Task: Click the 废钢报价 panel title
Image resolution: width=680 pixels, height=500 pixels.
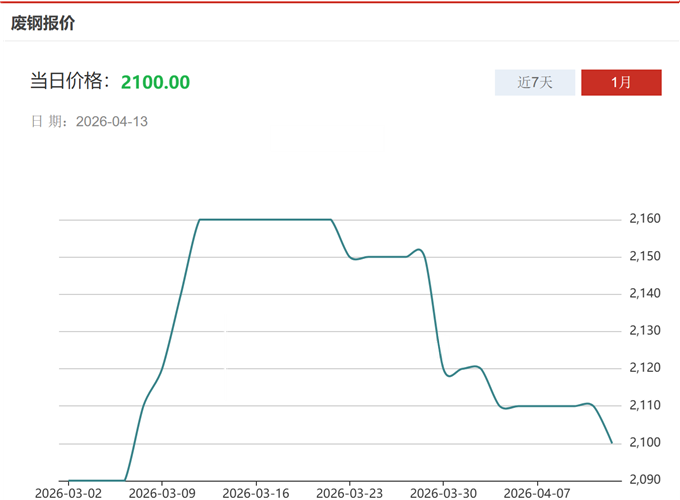Action: [42, 22]
